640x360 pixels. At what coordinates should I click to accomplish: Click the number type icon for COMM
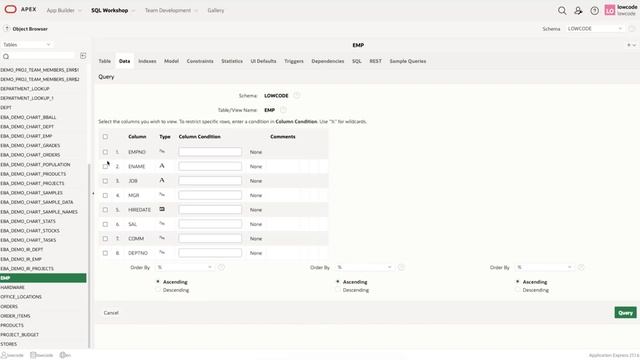point(162,238)
